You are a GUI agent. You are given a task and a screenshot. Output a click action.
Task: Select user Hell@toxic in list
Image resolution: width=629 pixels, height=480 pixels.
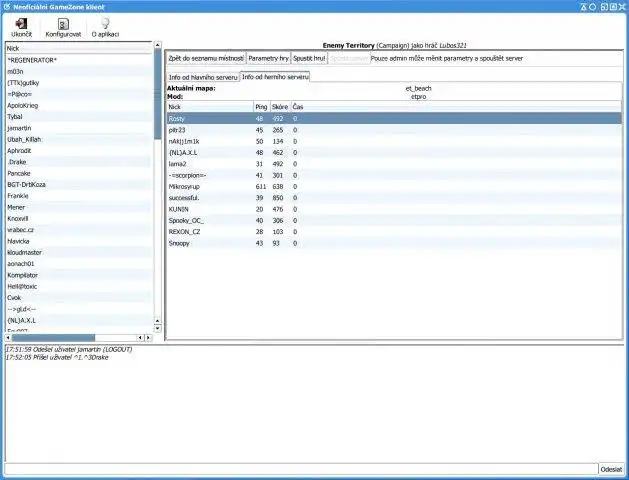coord(79,286)
